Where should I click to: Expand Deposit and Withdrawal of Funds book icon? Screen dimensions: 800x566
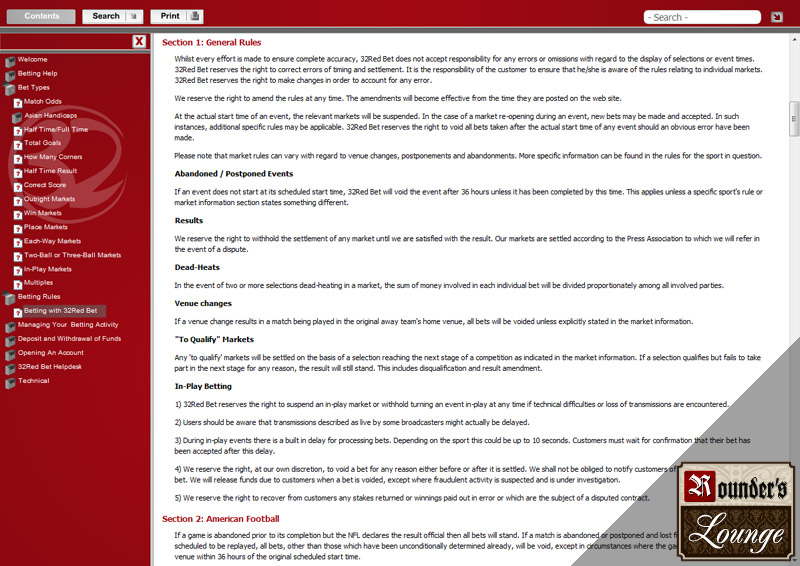10,341
